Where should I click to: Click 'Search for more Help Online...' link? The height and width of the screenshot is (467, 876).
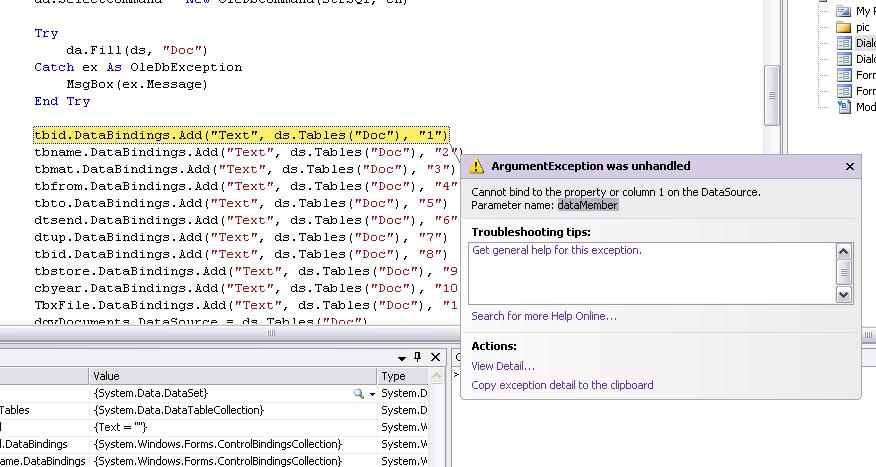coord(543,316)
